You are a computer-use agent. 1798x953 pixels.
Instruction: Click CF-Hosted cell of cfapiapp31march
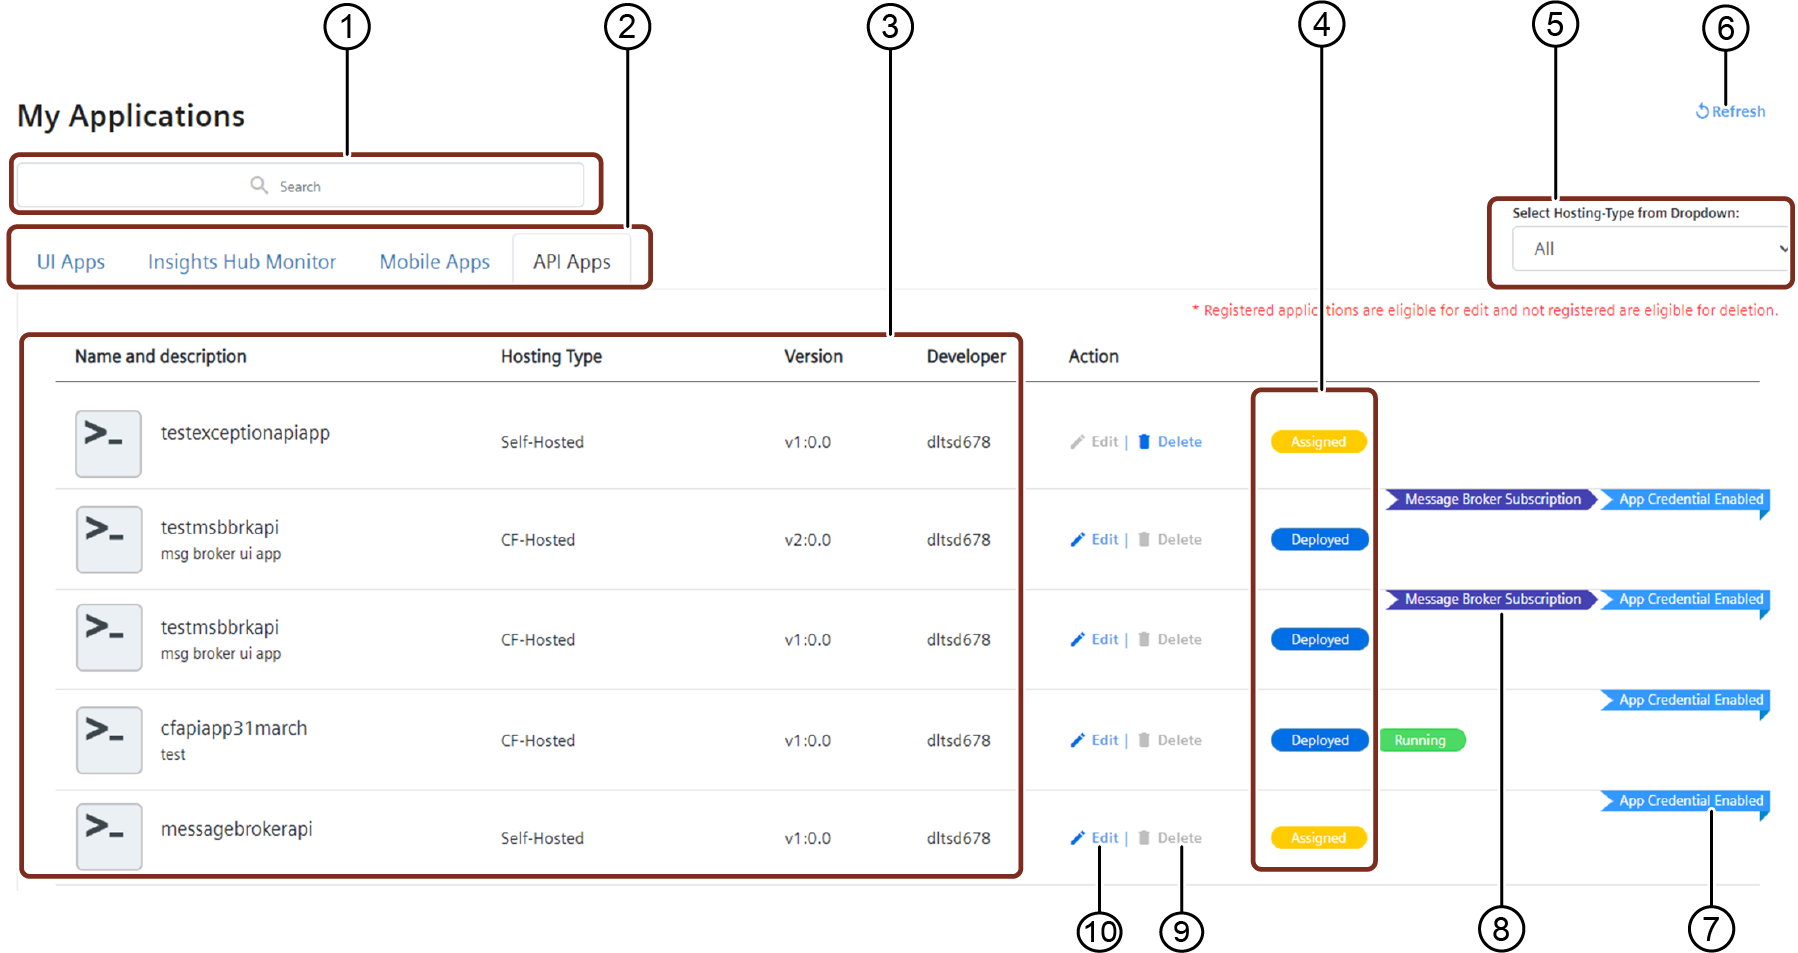538,741
